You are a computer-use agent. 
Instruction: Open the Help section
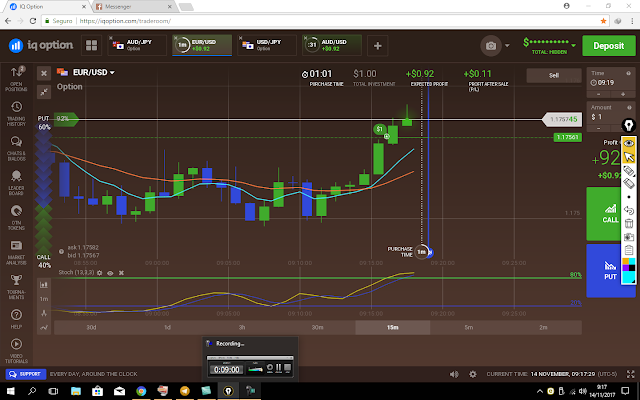click(x=16, y=319)
